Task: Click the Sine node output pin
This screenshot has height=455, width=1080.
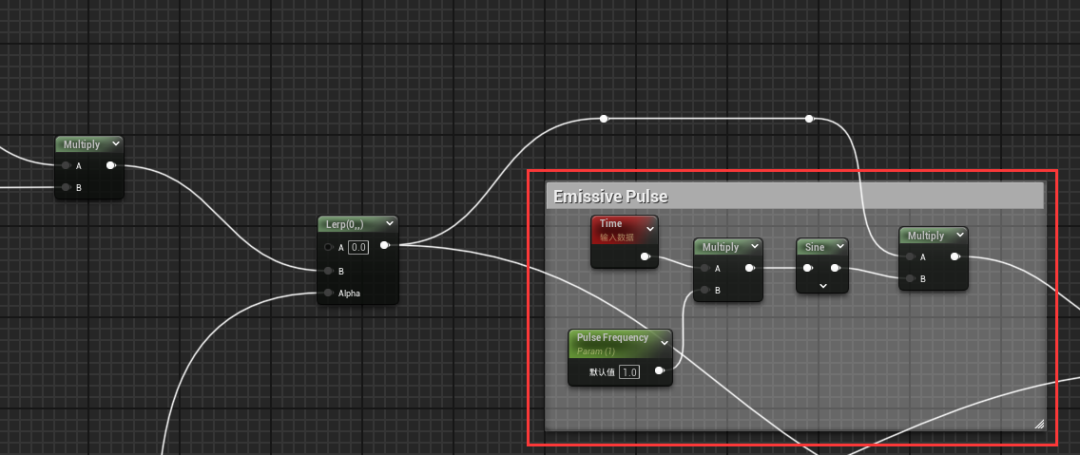Action: [835, 268]
